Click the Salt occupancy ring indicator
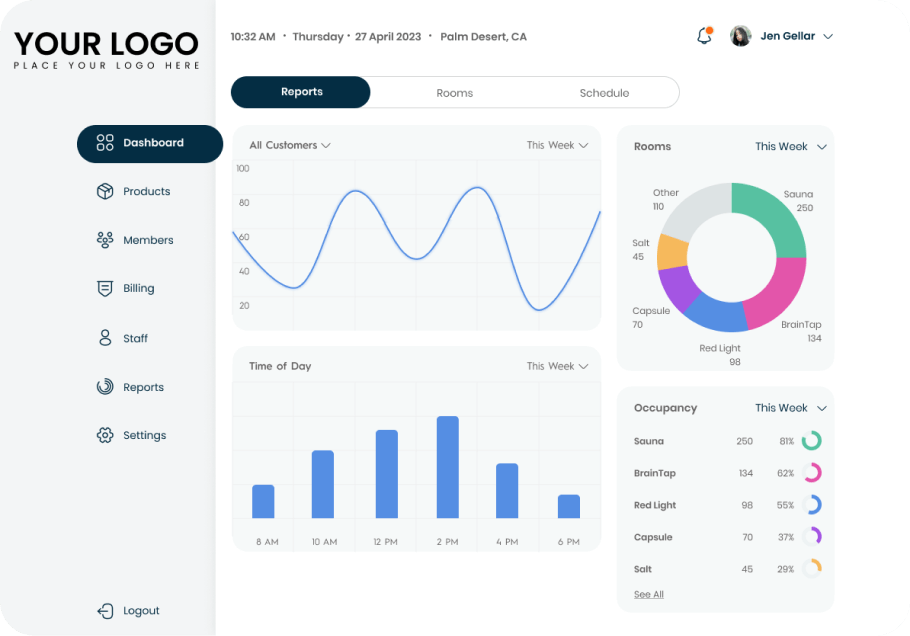Screen dimensions: 910x636 (x=812, y=569)
